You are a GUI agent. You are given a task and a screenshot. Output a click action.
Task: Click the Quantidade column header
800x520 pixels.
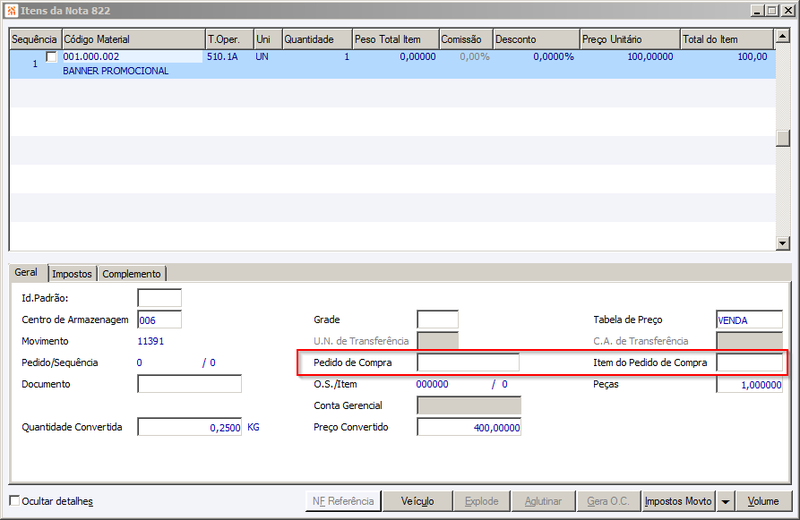317,39
